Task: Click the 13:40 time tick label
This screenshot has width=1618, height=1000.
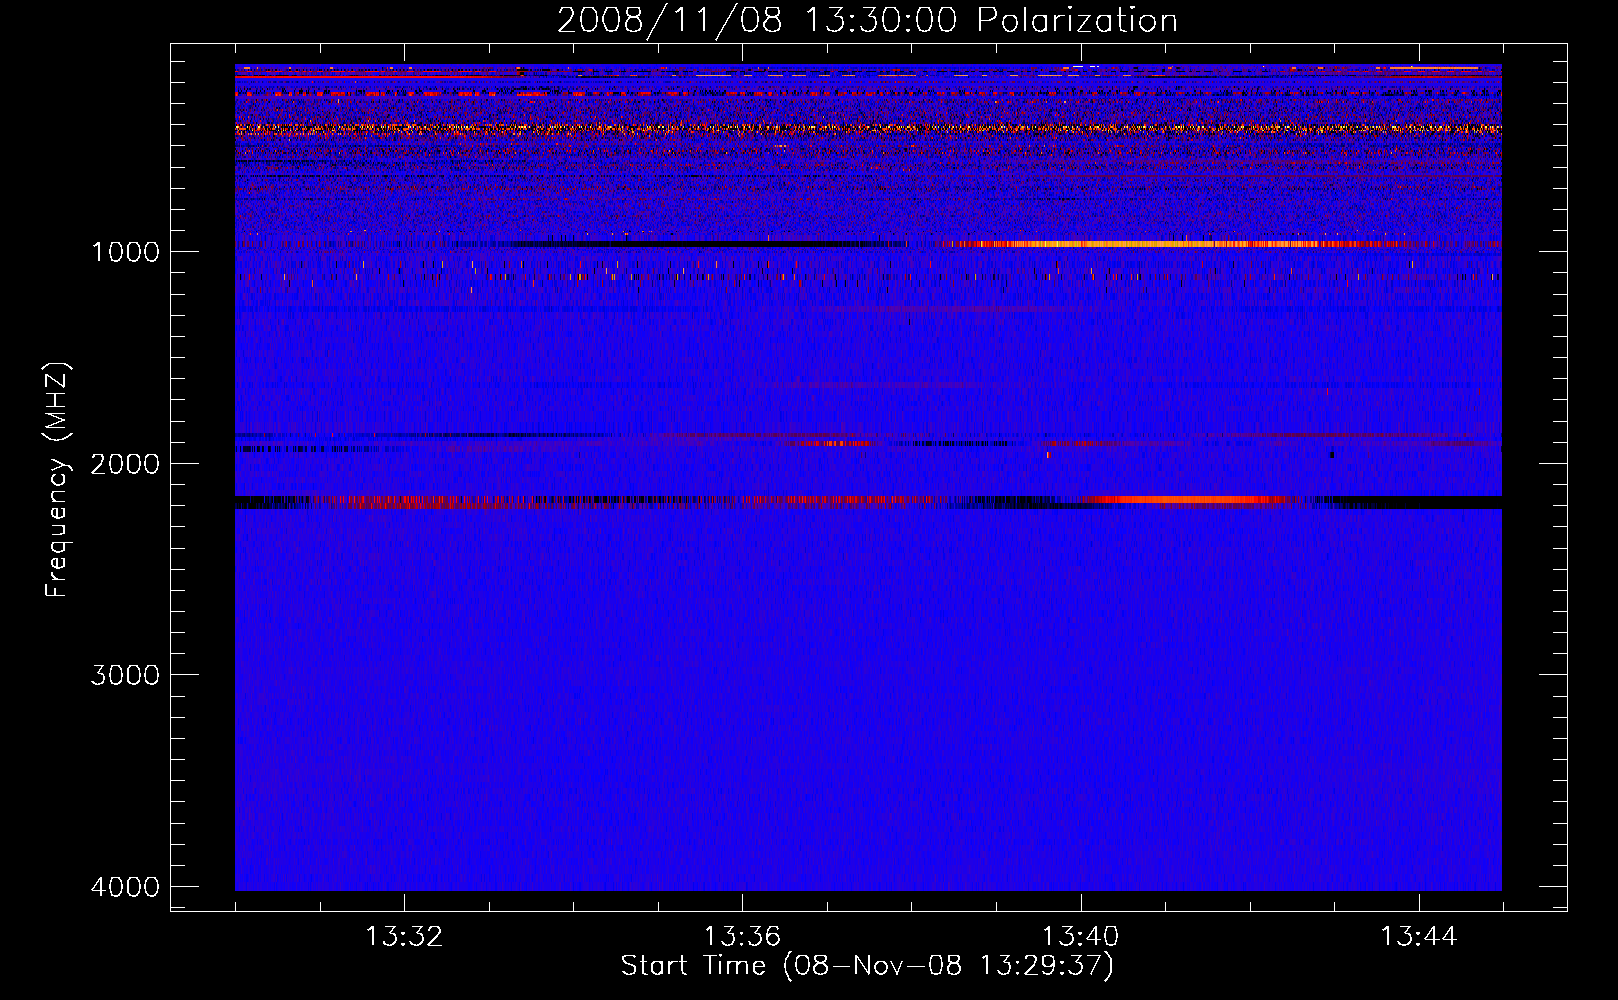Action: click(1081, 937)
